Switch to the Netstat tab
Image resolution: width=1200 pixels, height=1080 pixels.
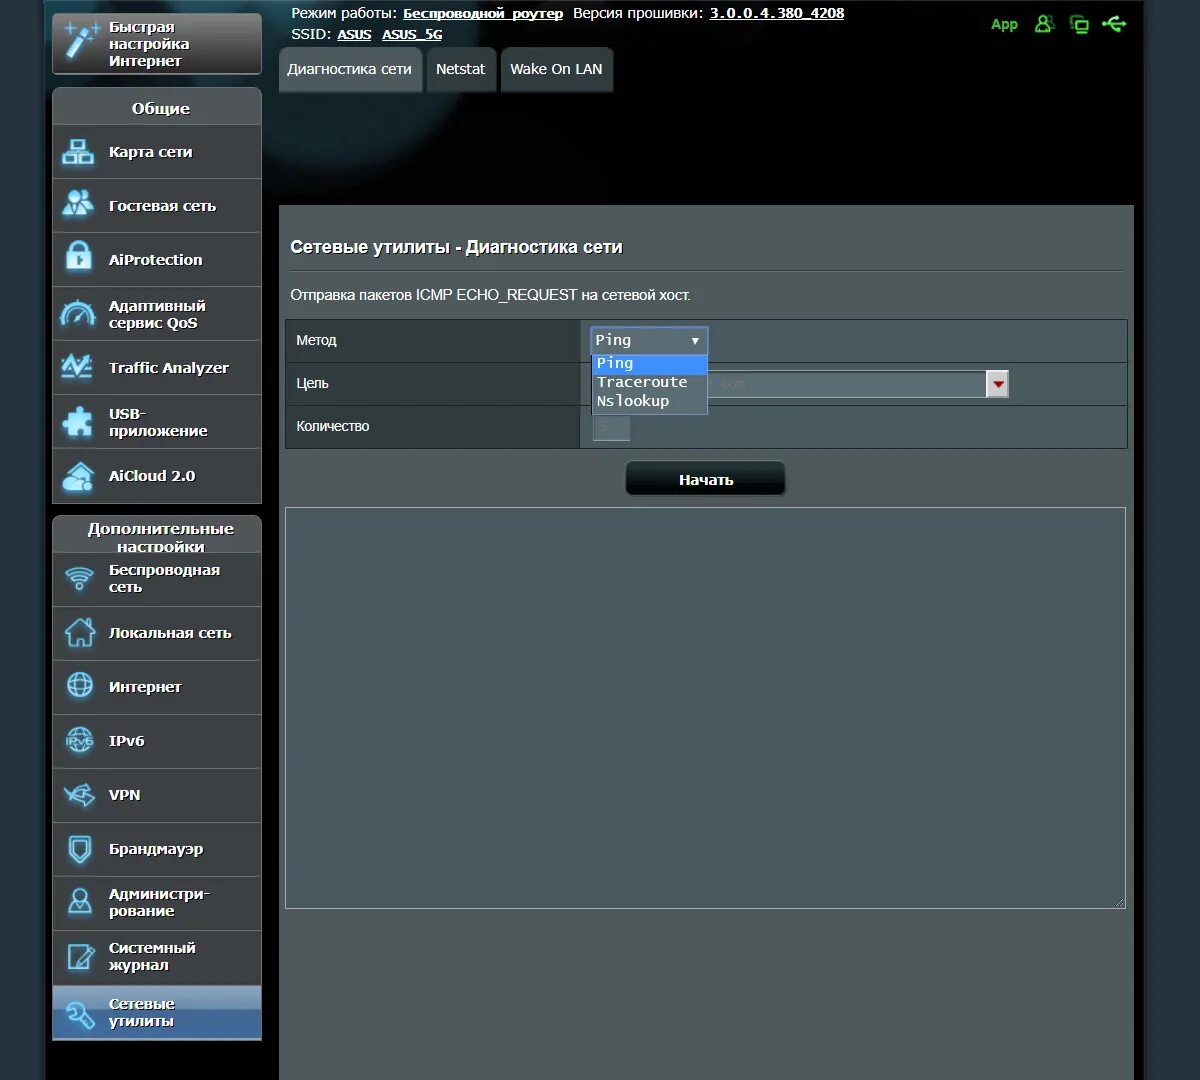(461, 69)
